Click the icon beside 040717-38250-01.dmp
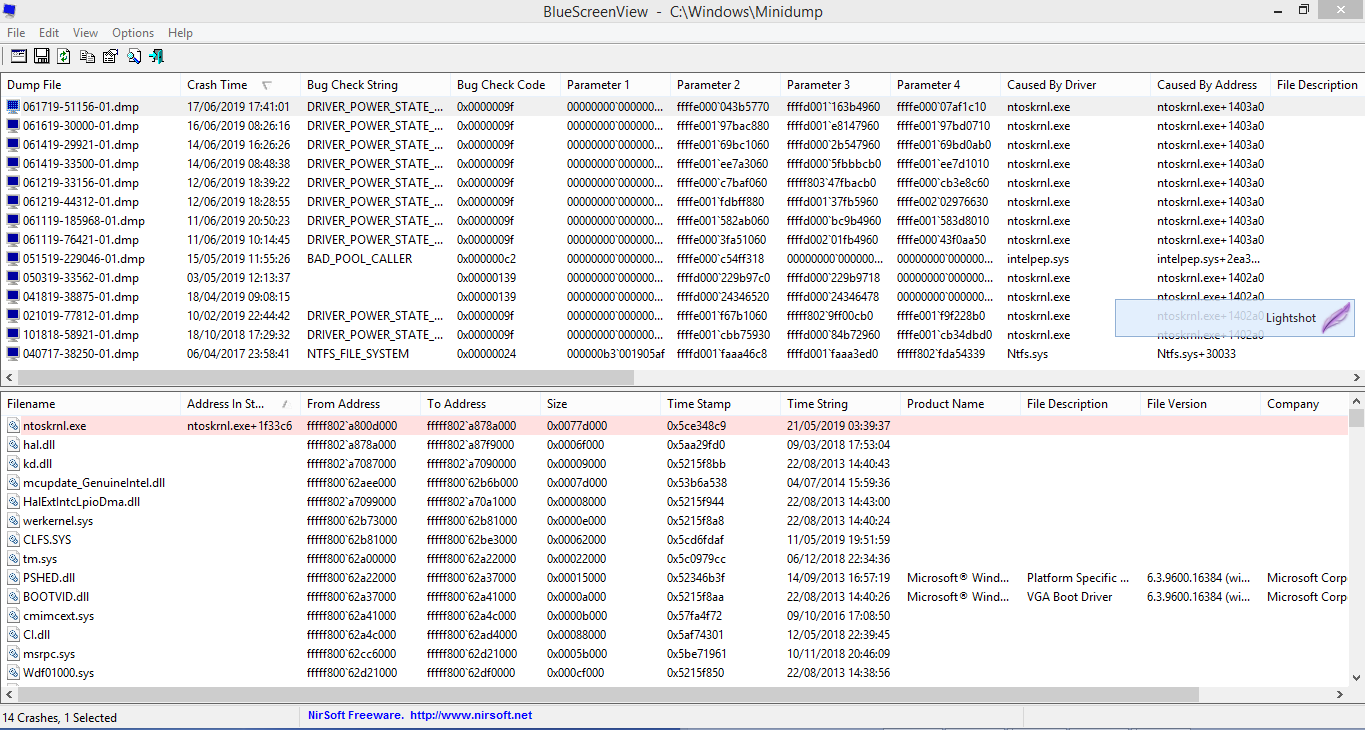This screenshot has width=1365, height=730. coord(13,354)
